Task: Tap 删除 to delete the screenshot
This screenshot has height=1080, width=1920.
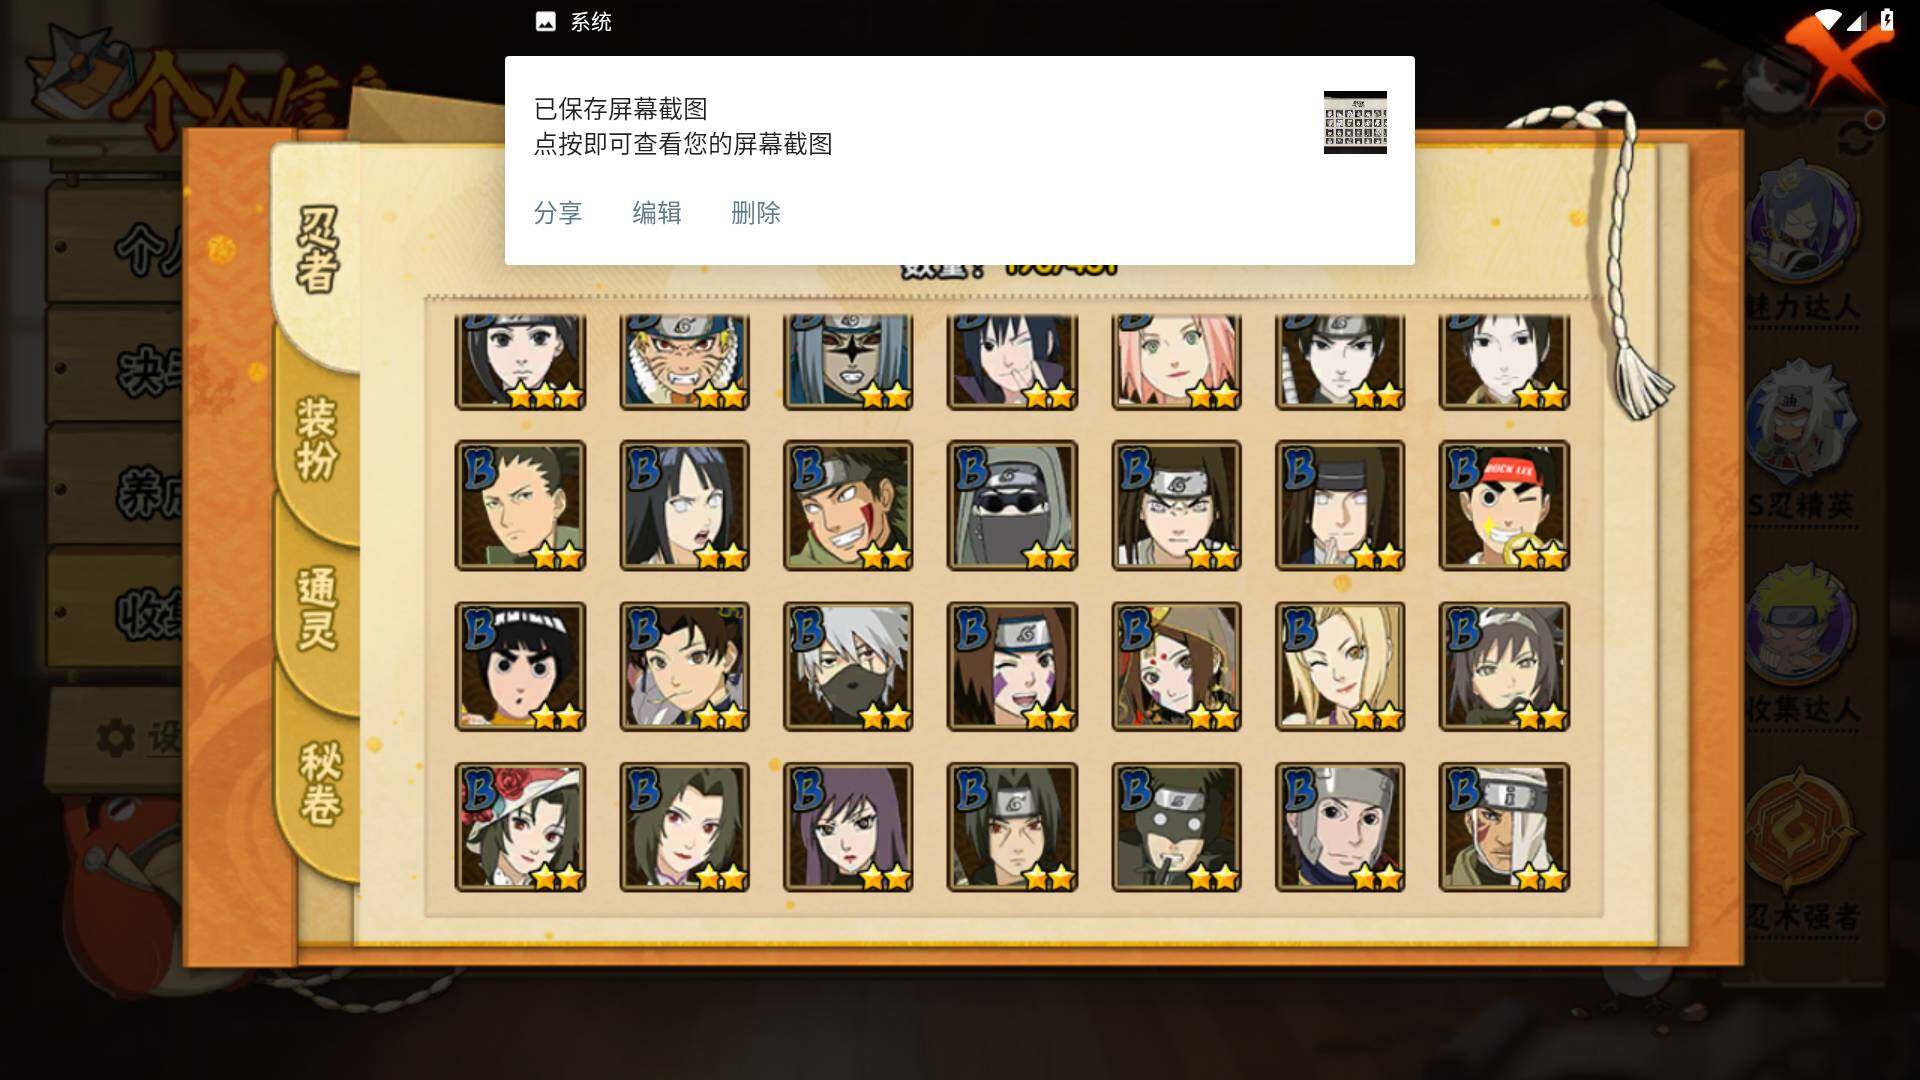Action: click(756, 213)
